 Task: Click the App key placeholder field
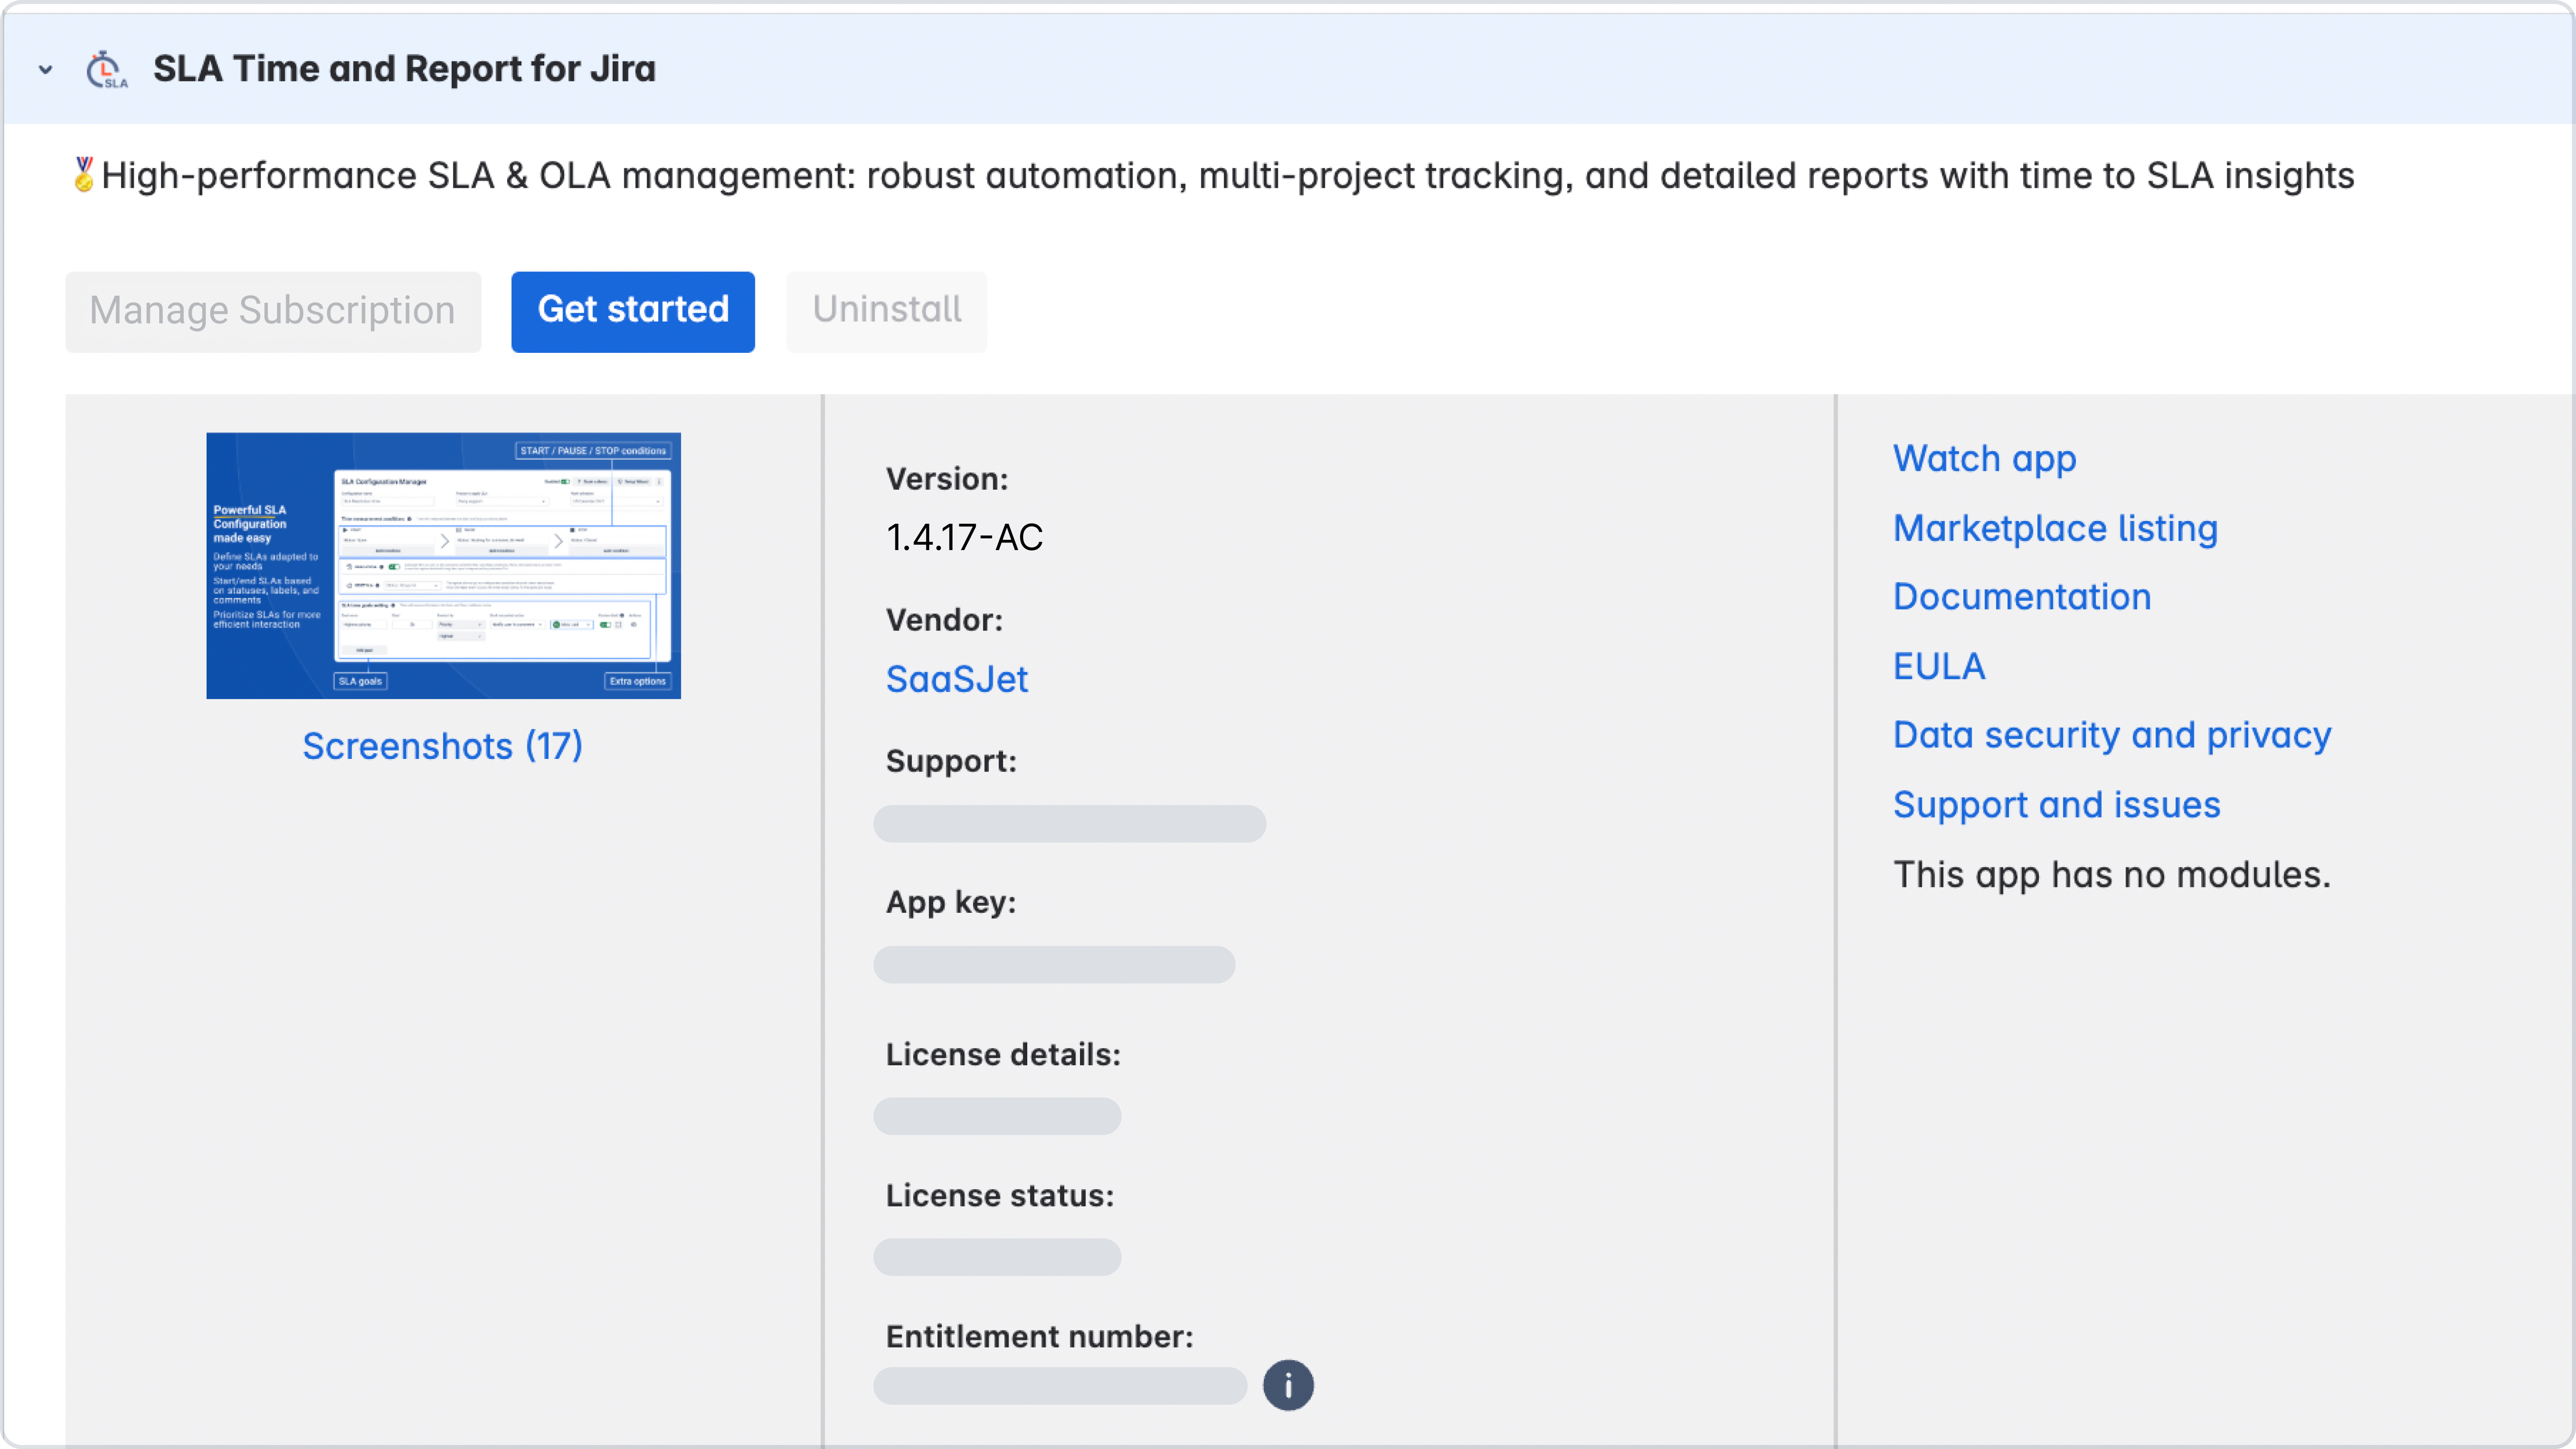pos(1053,964)
